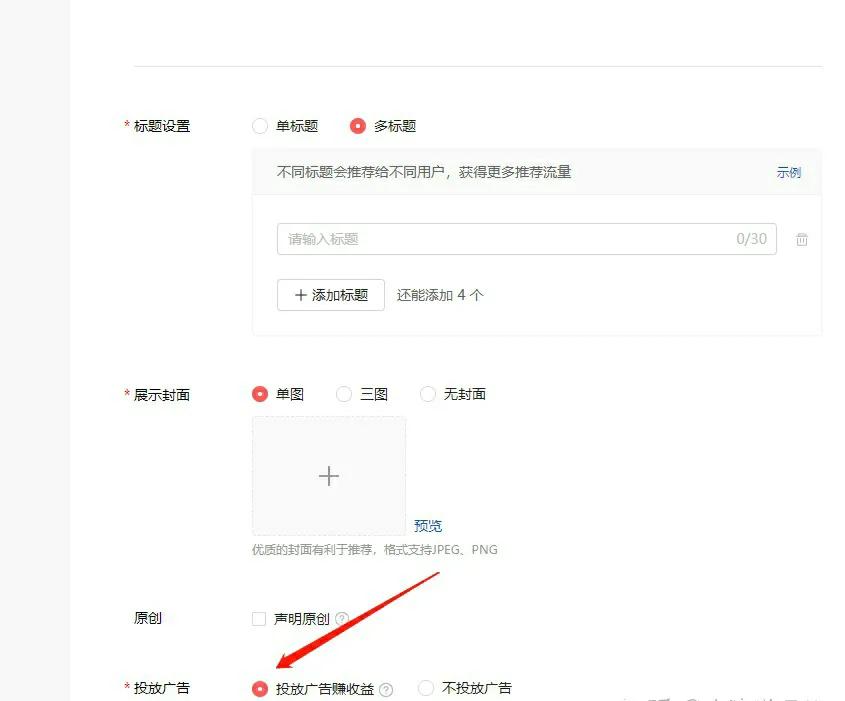Screen dimensions: 845x701
Task: Click the trash icon to delete the title input
Action: [802, 239]
